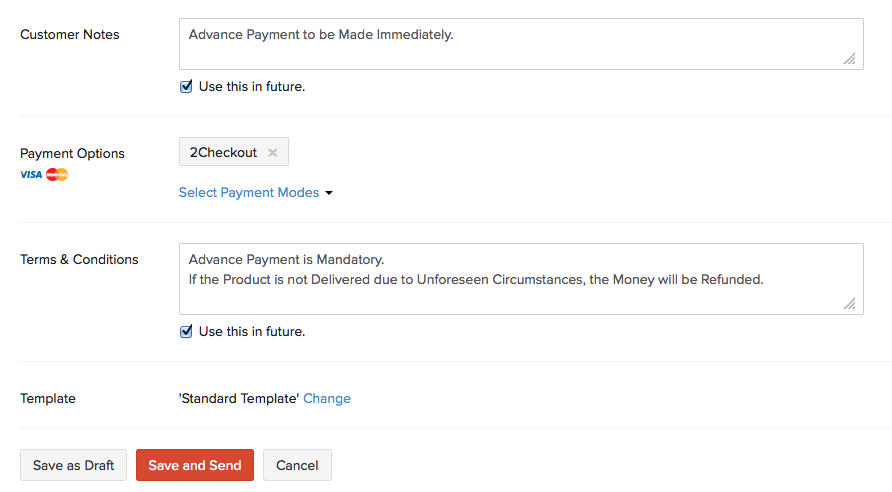
Task: Select the 2Checkout payment tag
Action: click(223, 153)
